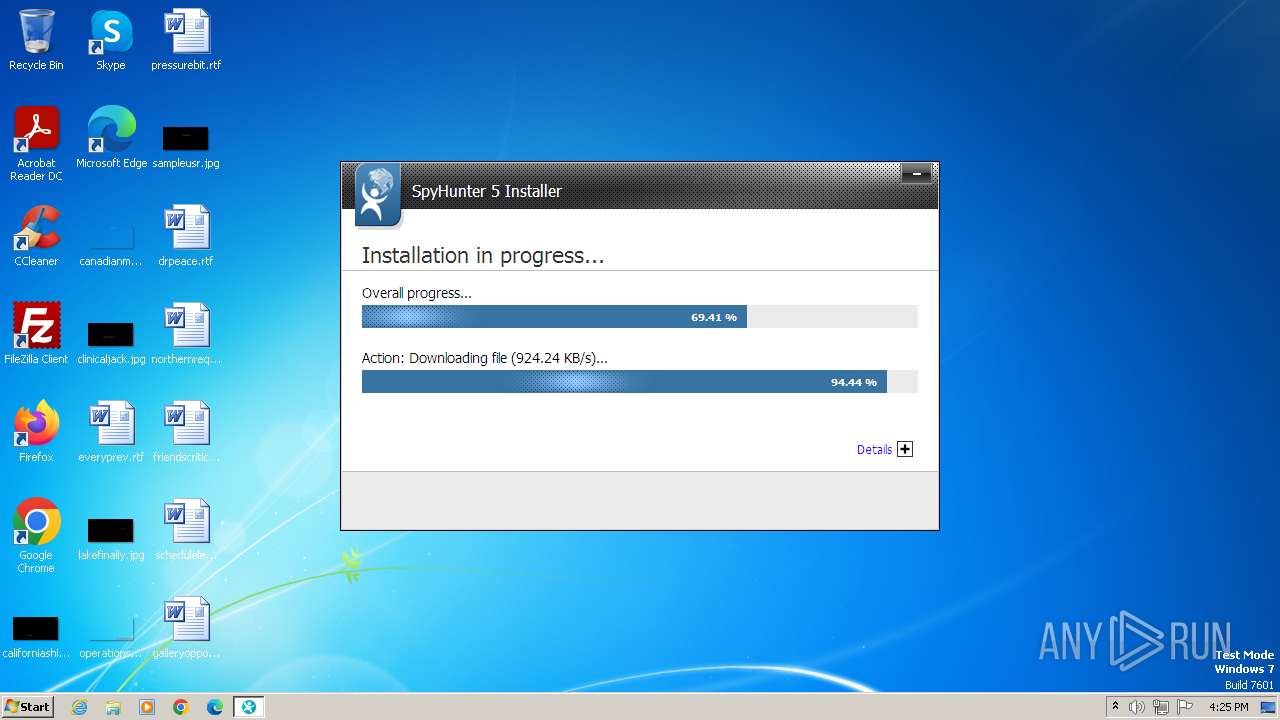The height and width of the screenshot is (720, 1280).
Task: Select the pressurebit.rtf file
Action: 186,40
